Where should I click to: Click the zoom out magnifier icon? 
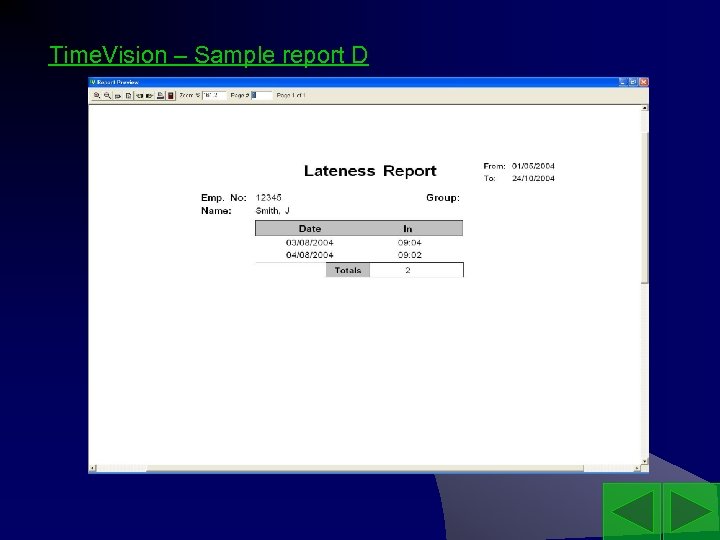pos(107,96)
